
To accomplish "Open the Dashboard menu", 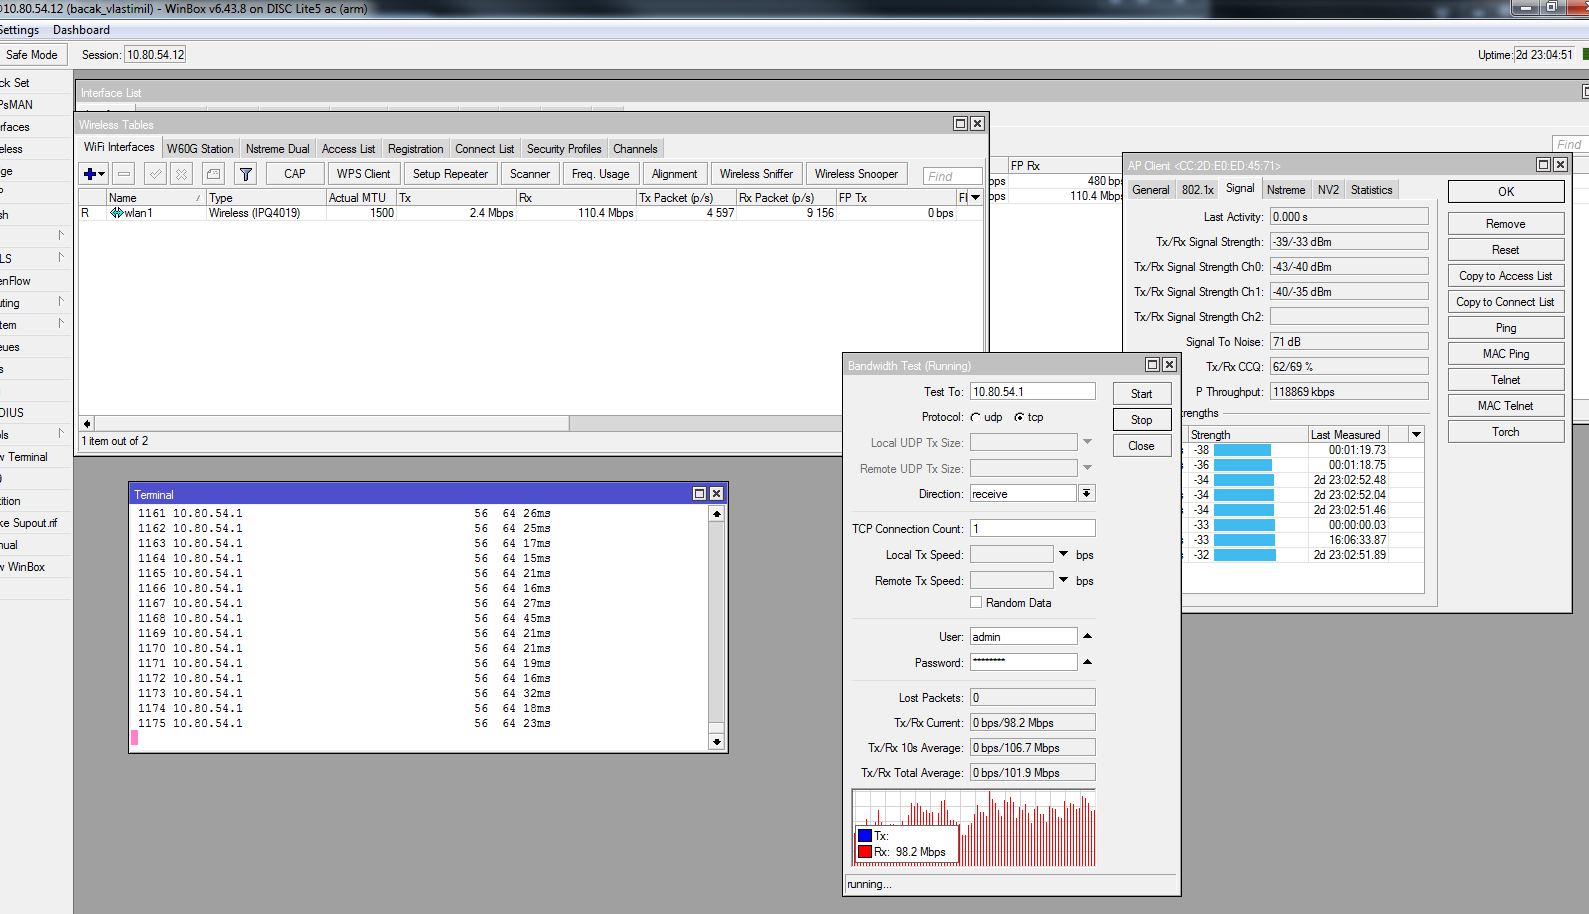I will point(81,30).
